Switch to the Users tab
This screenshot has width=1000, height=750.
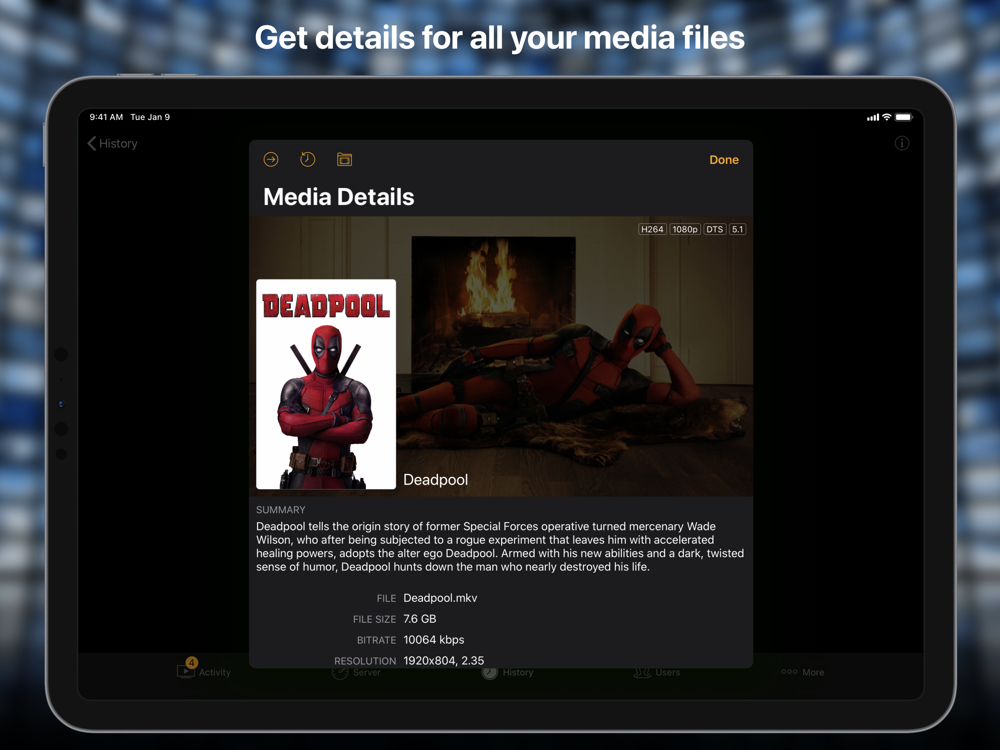pos(657,672)
